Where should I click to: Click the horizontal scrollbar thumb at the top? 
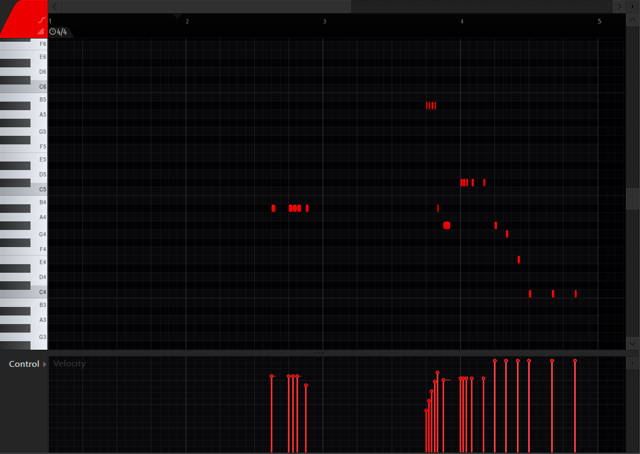[204, 6]
